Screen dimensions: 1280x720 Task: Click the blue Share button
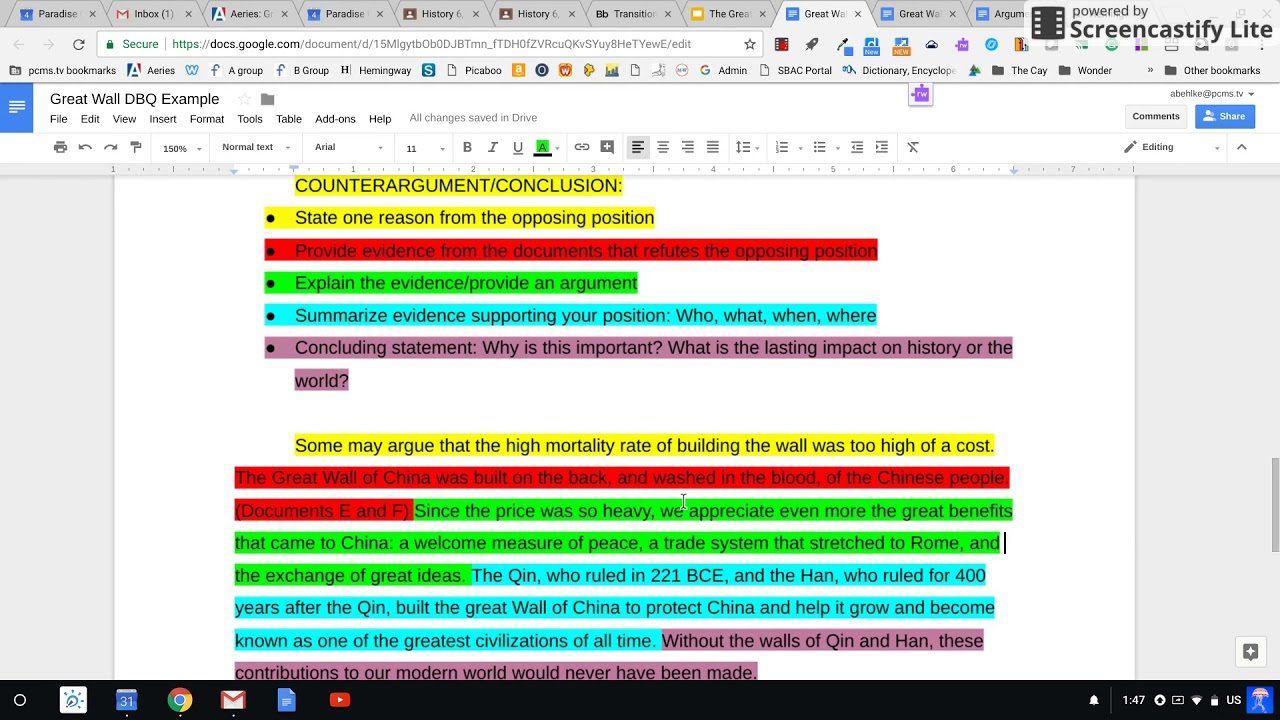coord(1225,116)
